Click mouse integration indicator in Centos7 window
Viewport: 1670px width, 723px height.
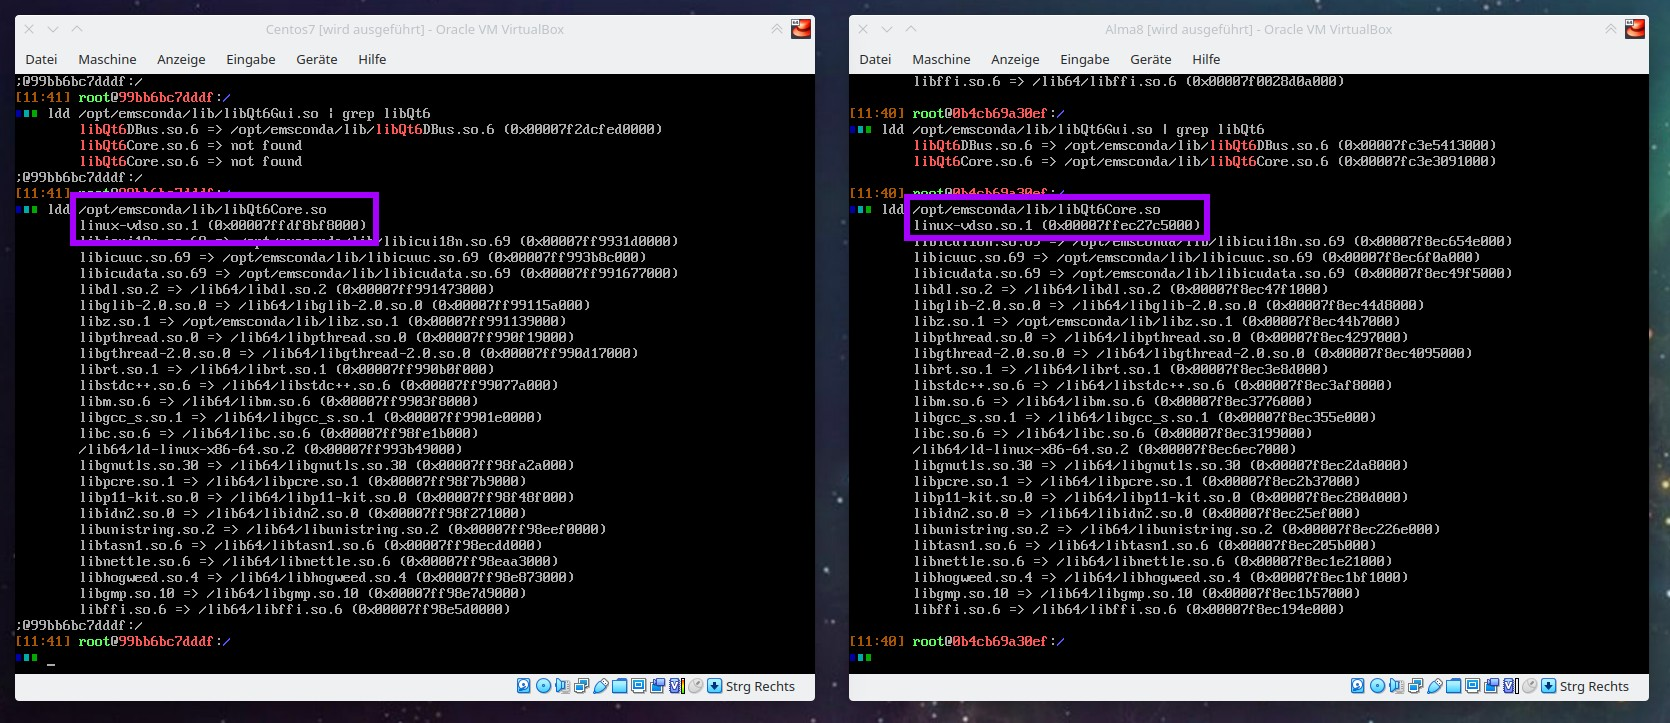[x=696, y=686]
